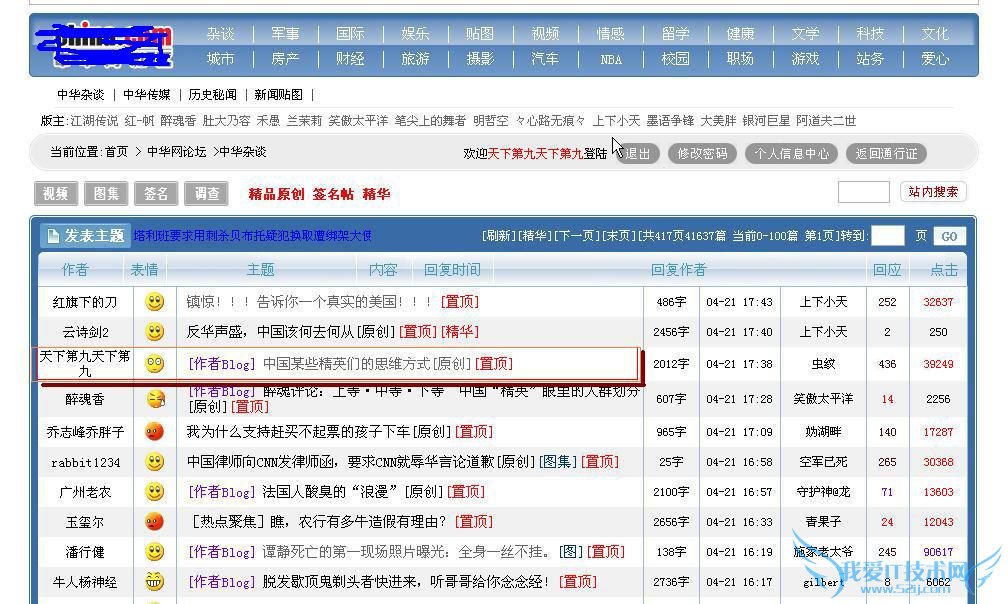Click the emoticon in 醉魂香 row

tap(155, 399)
